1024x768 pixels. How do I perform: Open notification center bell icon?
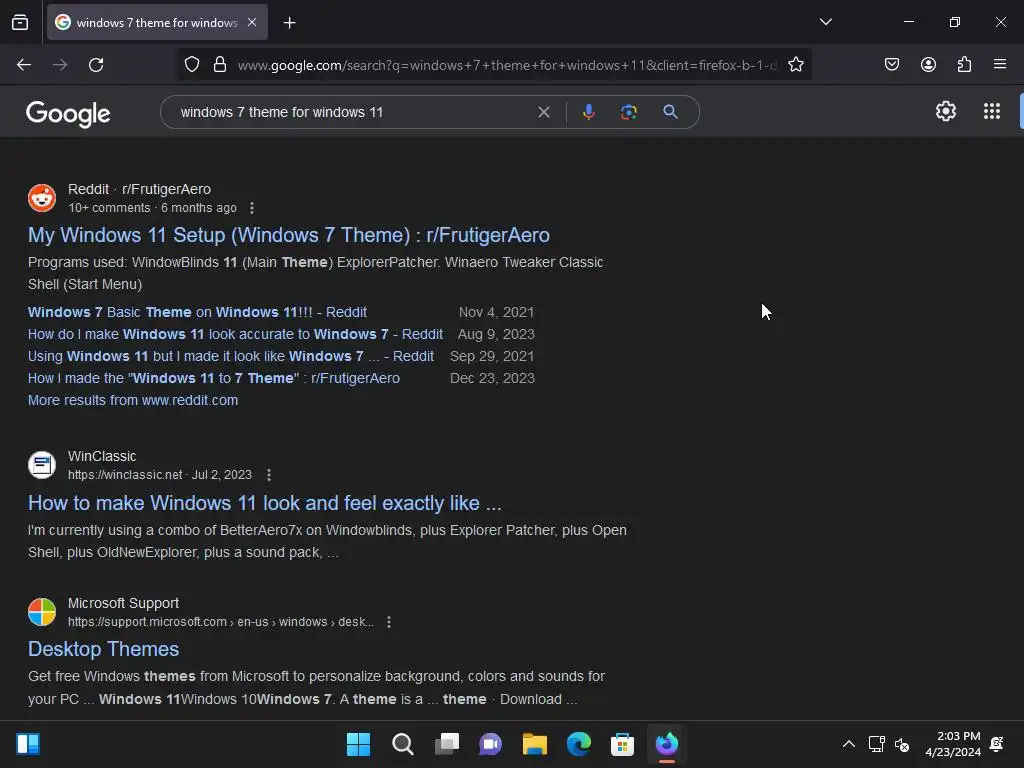997,744
